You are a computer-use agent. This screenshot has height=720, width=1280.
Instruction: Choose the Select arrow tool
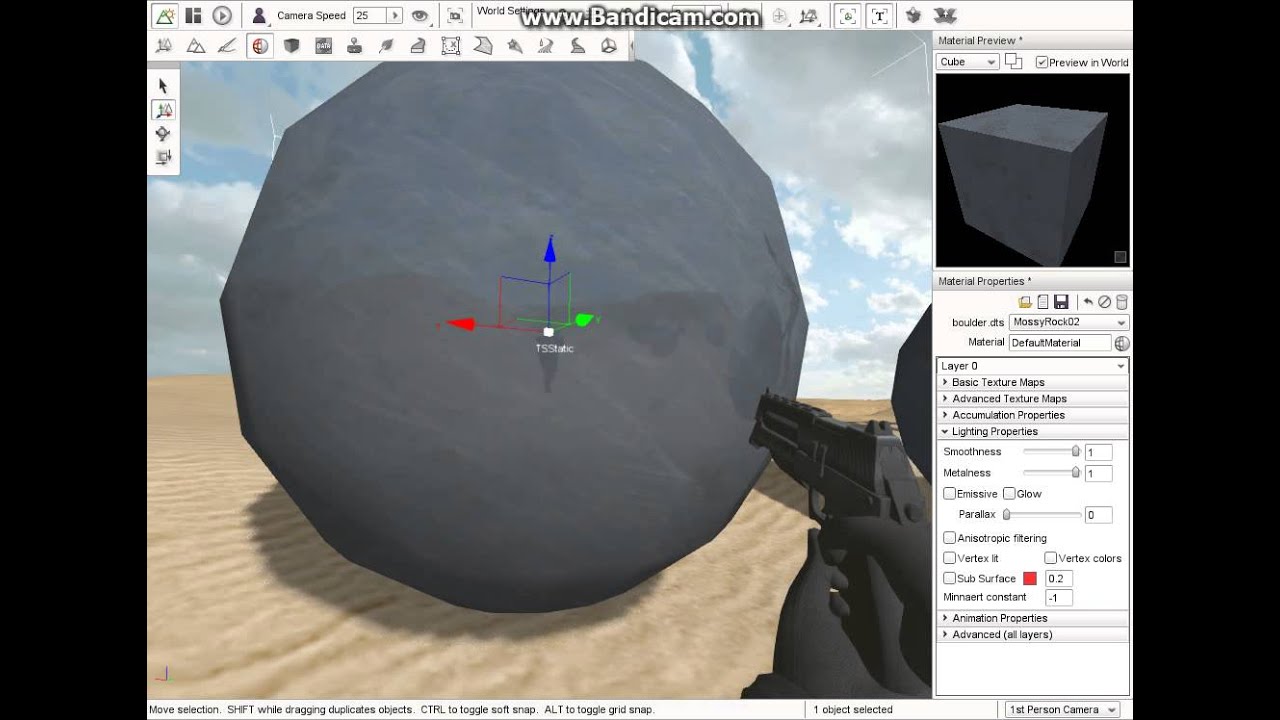pyautogui.click(x=164, y=86)
